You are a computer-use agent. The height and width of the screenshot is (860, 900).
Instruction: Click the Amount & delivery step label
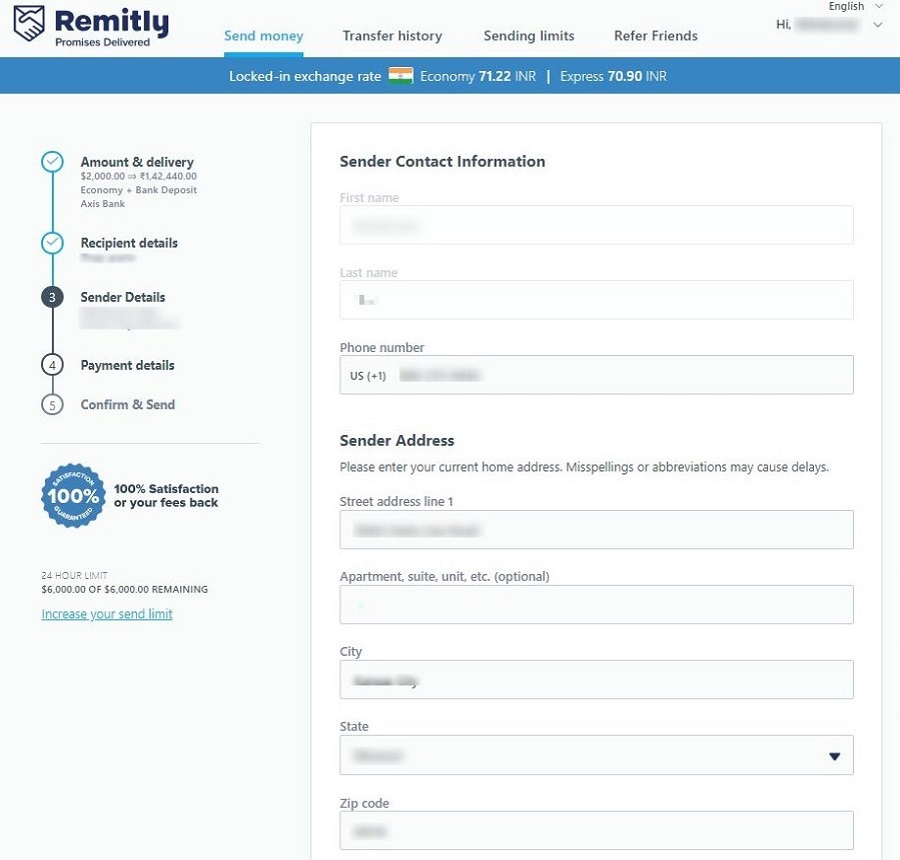(x=137, y=162)
